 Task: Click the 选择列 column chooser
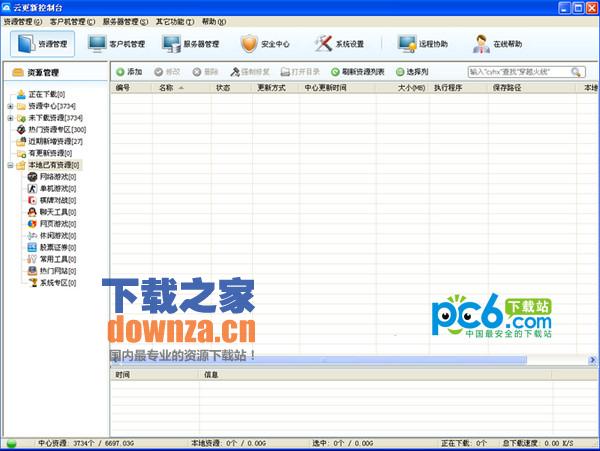tap(412, 72)
